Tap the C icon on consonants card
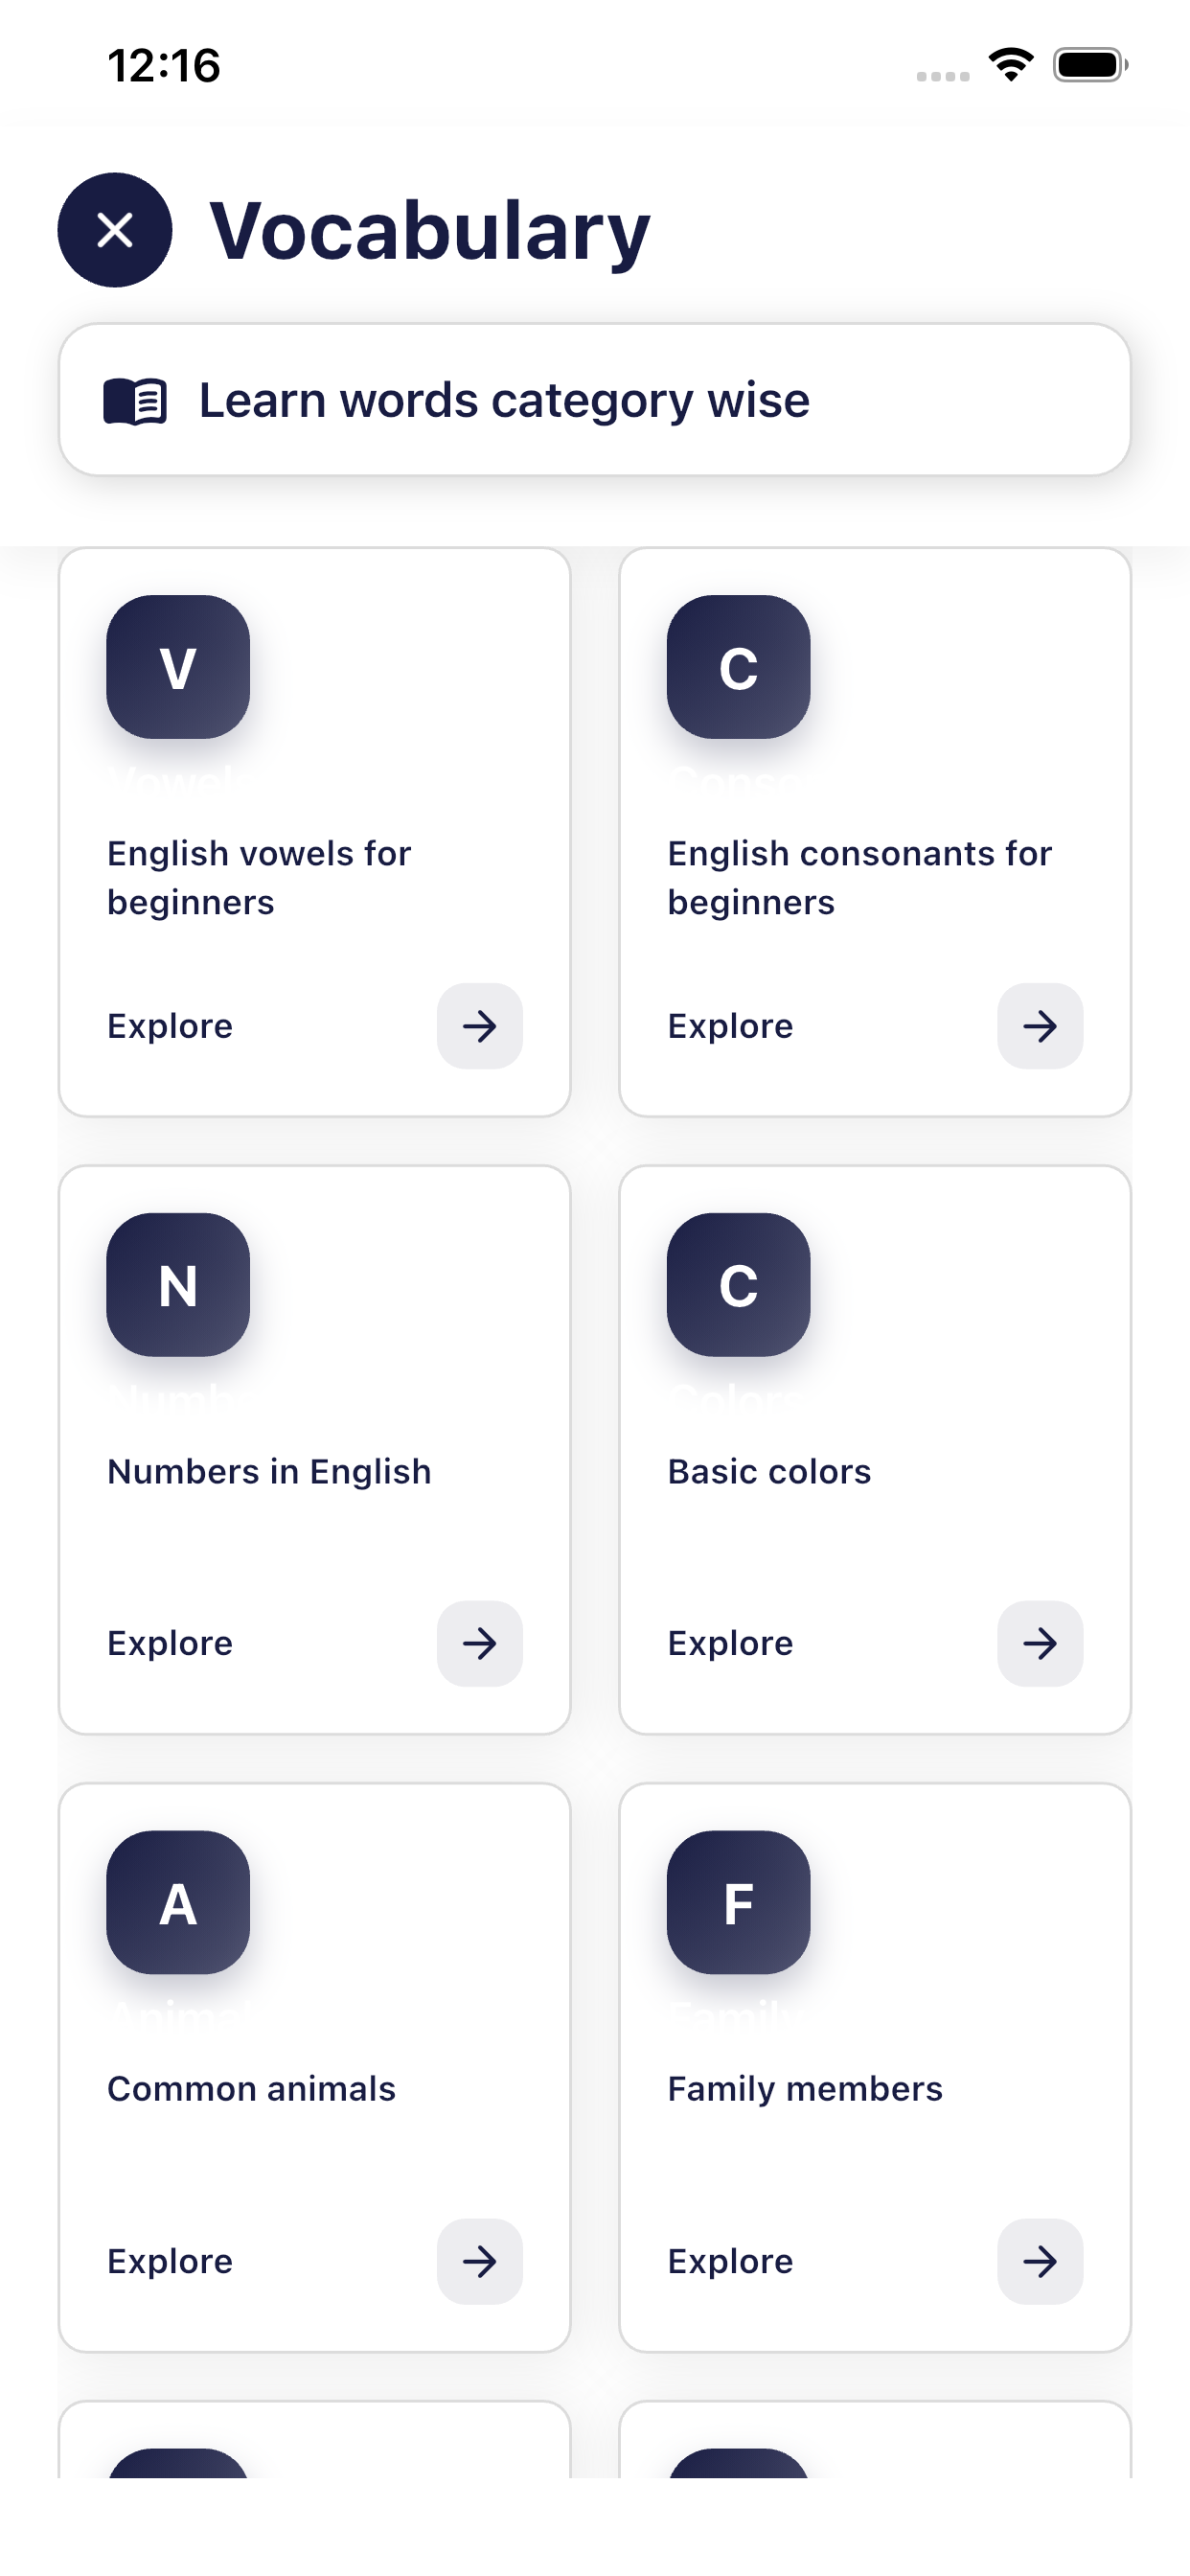Image resolution: width=1190 pixels, height=2576 pixels. (x=738, y=667)
